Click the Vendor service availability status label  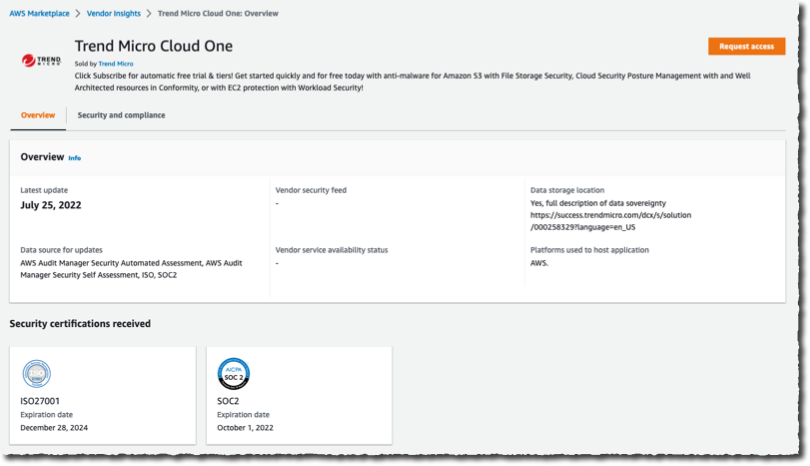pyautogui.click(x=332, y=250)
